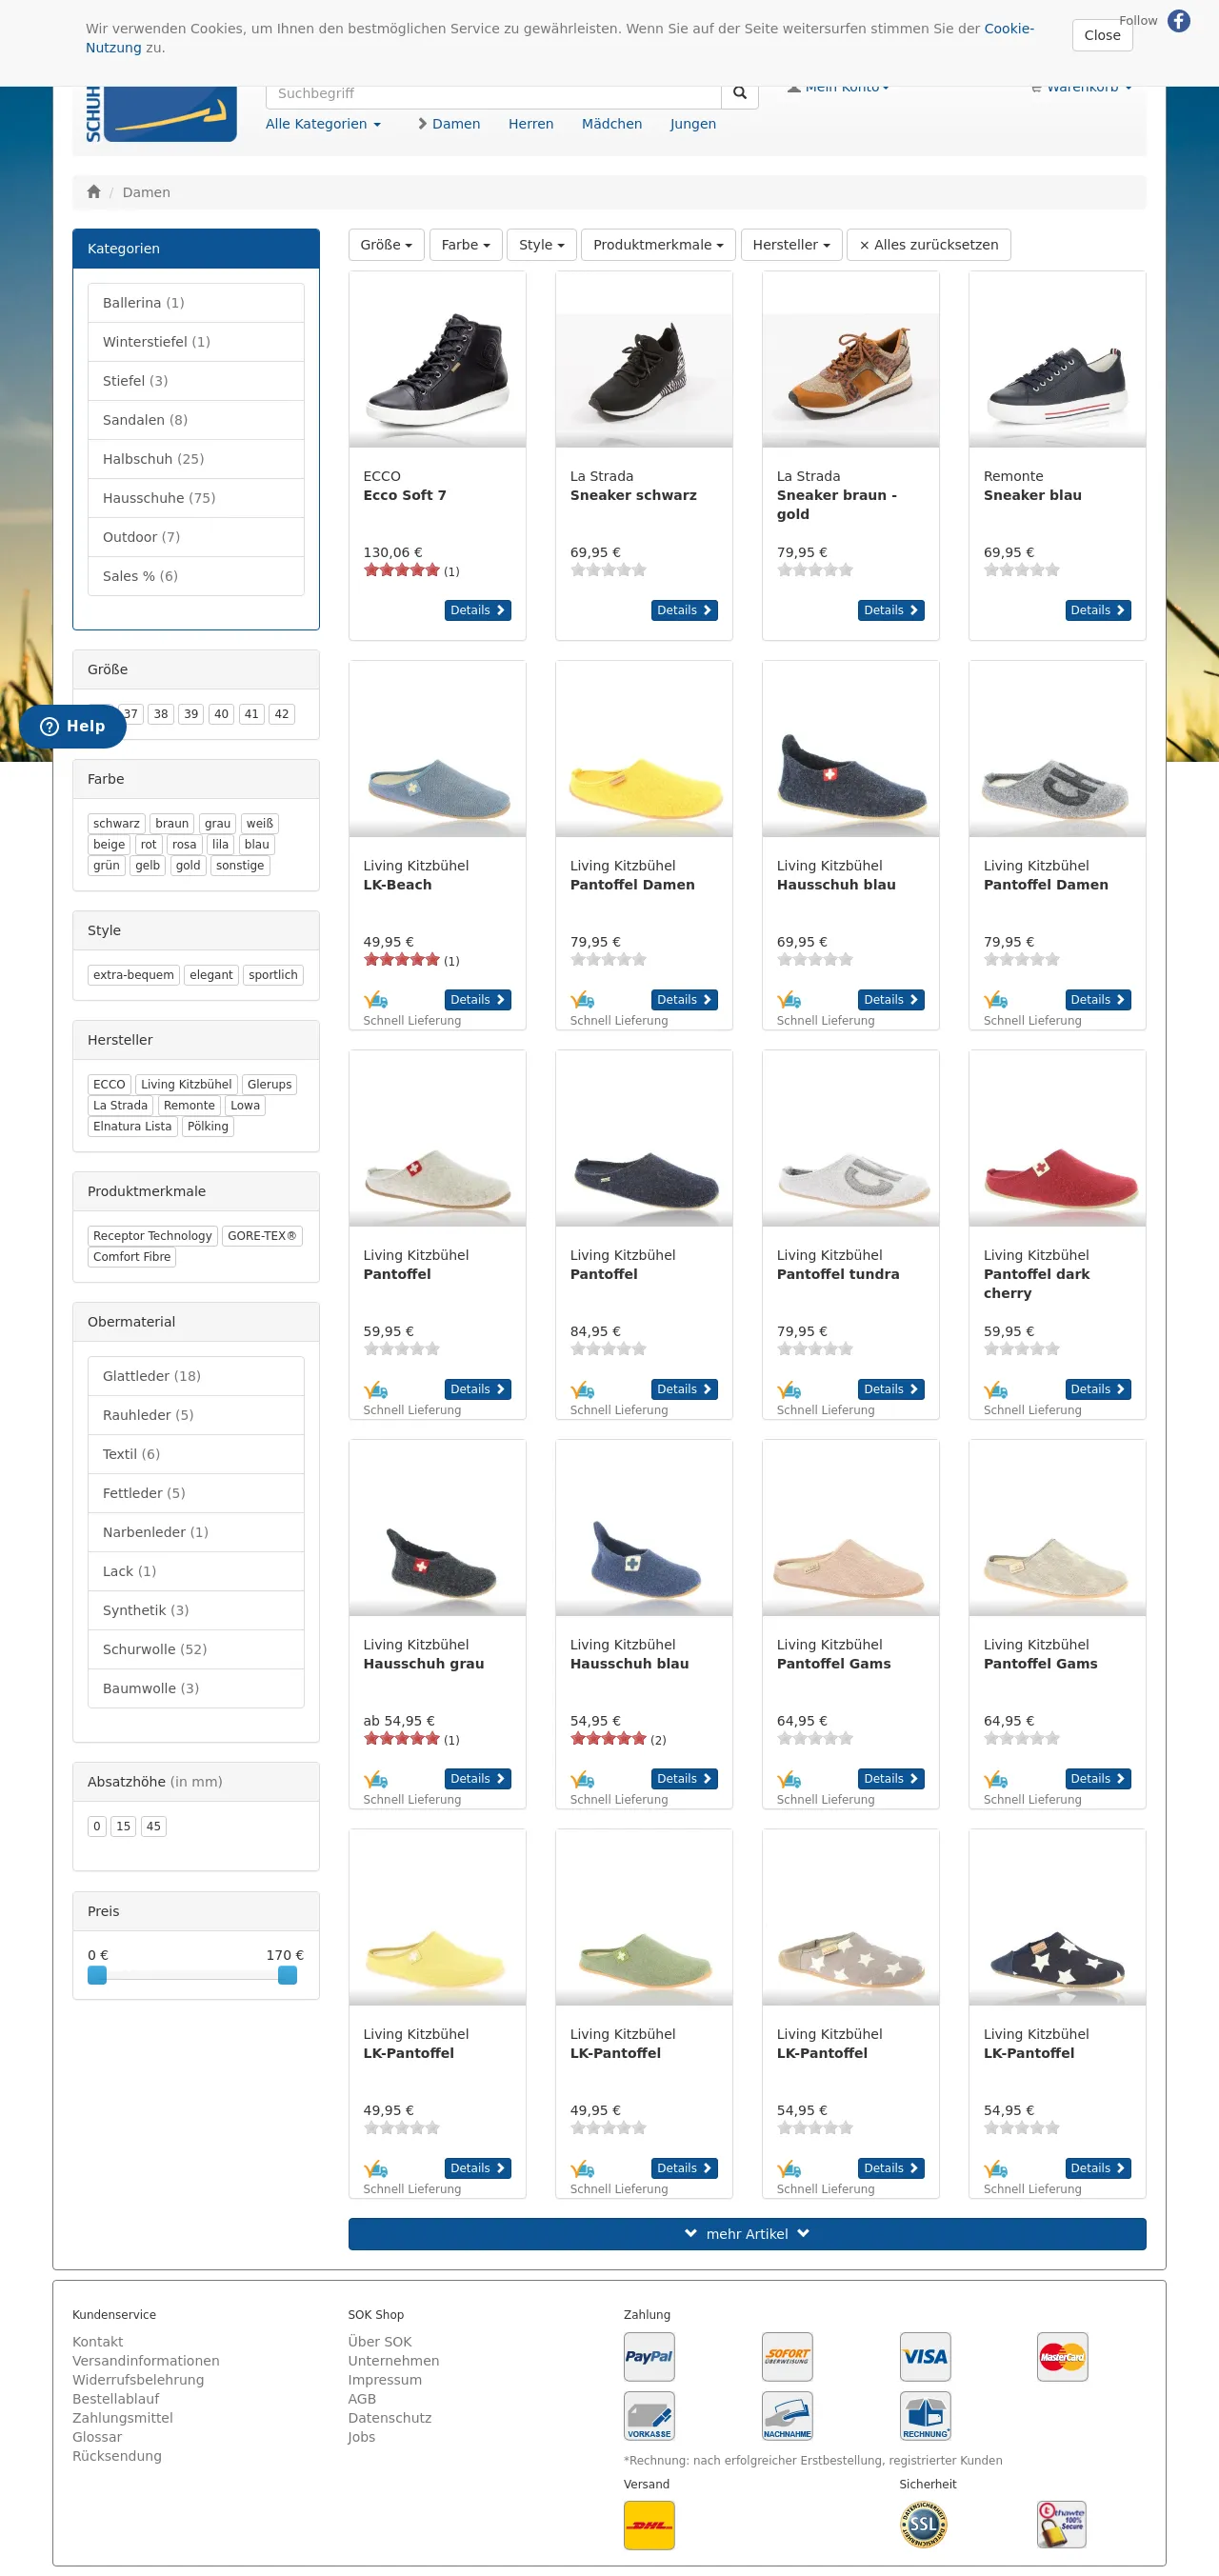Toggle heel height 15 filter
The height and width of the screenshot is (2576, 1219).
tap(123, 1826)
